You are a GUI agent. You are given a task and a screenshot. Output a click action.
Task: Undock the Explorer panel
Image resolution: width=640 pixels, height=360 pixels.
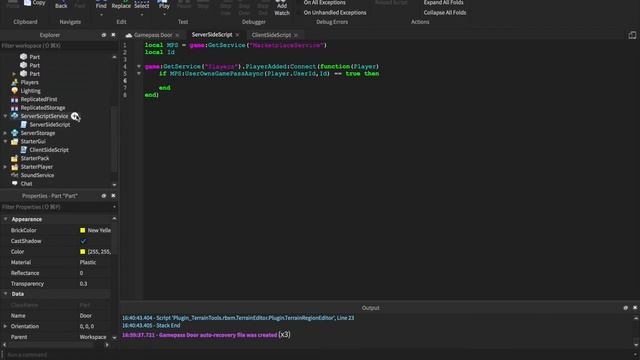pos(104,35)
